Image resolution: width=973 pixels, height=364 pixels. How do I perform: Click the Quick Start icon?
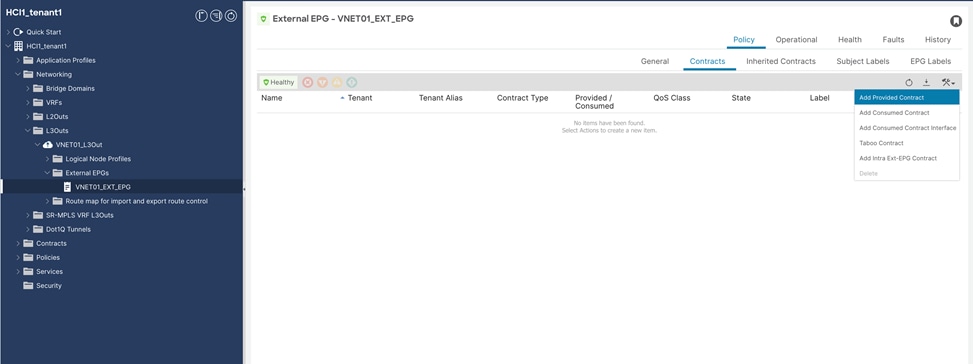pyautogui.click(x=18, y=32)
